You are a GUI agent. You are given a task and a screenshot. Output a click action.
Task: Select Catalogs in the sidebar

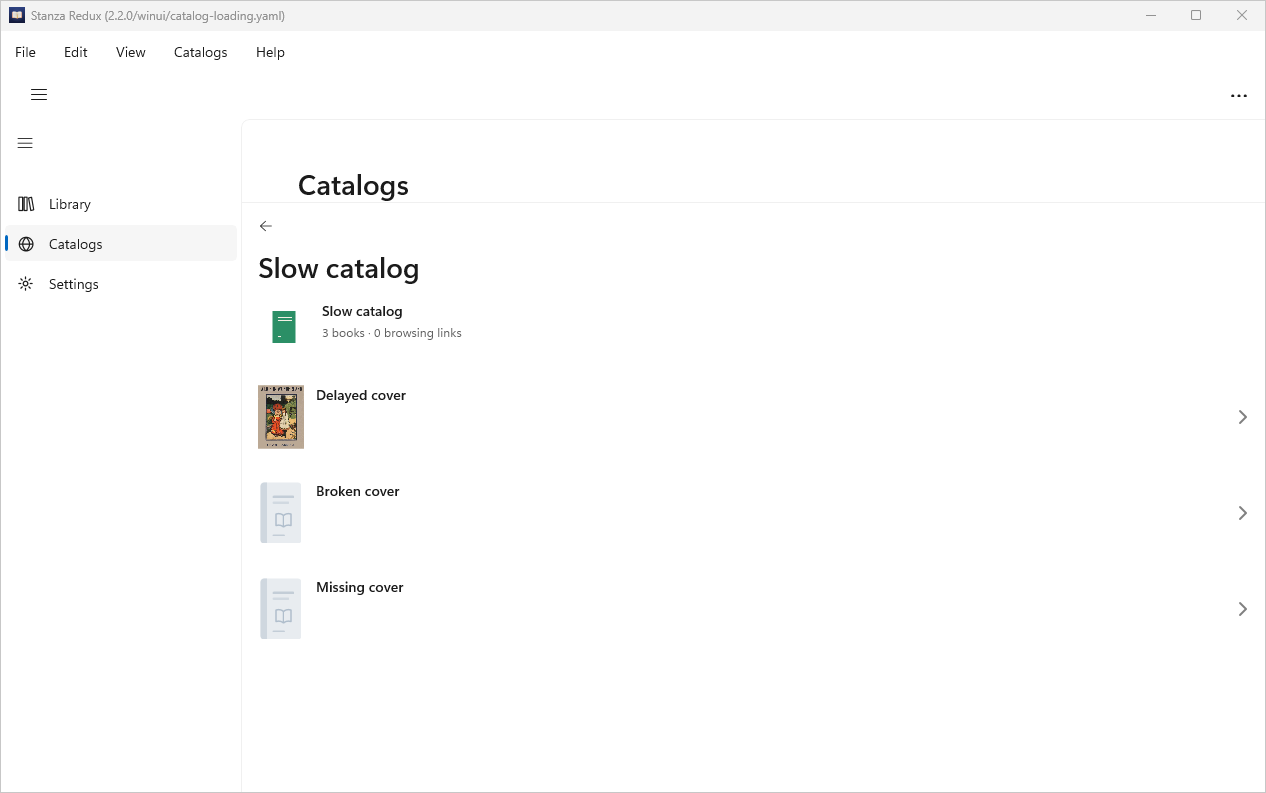[x=121, y=244]
